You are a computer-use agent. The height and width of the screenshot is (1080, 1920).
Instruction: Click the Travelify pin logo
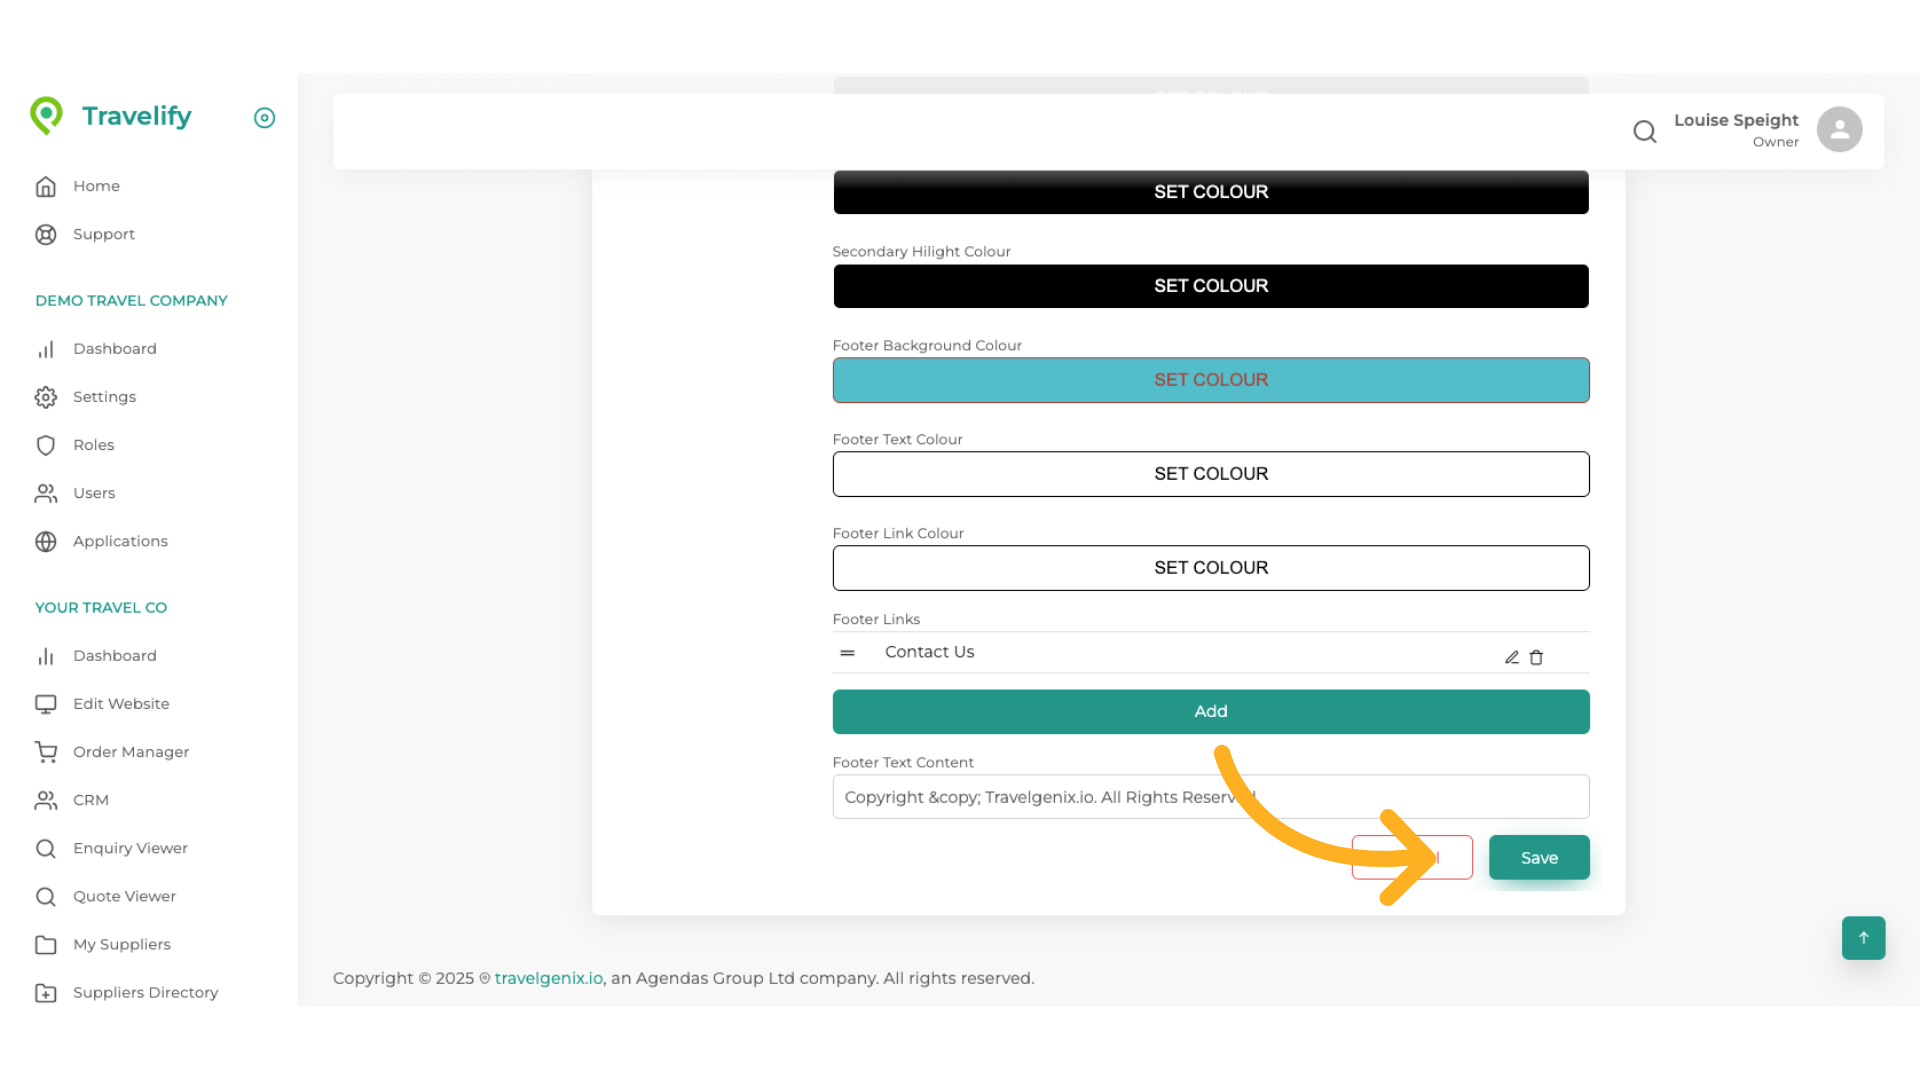[x=46, y=115]
